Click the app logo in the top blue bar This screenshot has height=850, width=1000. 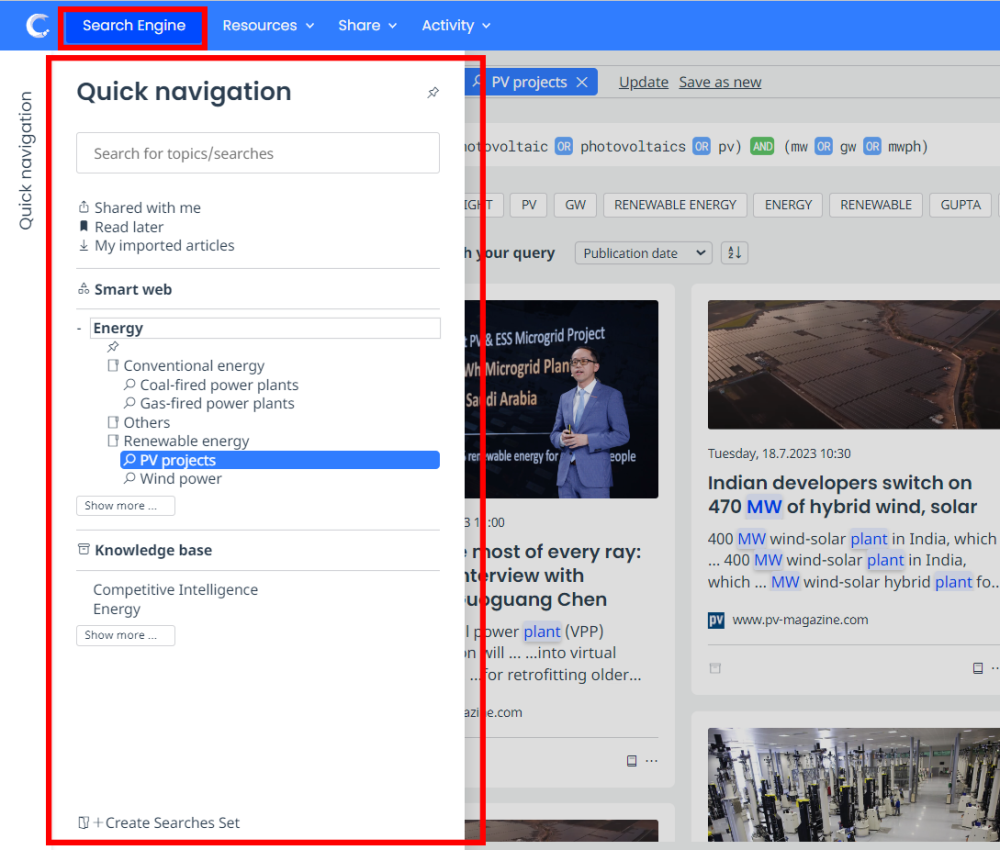(37, 25)
